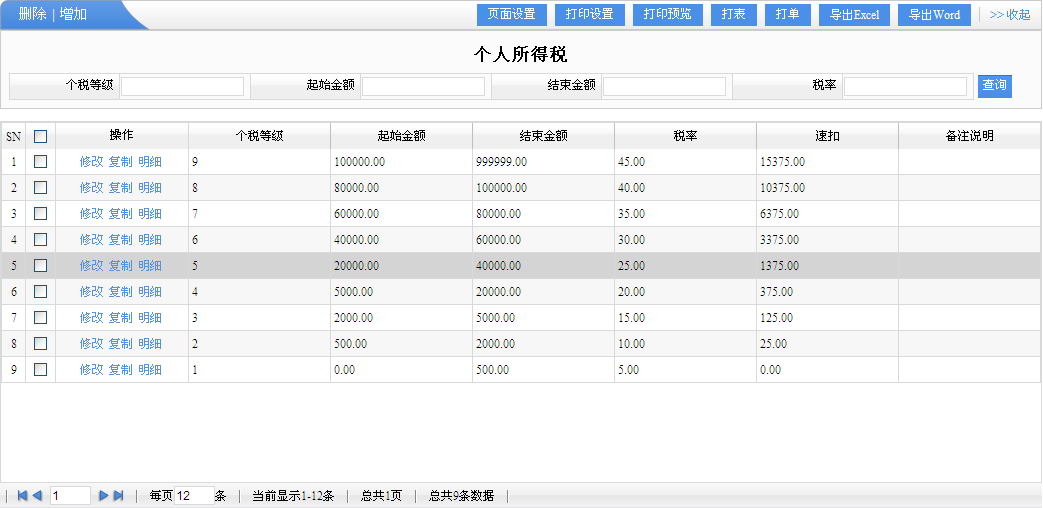The width and height of the screenshot is (1043, 508).
Task: Toggle the checkbox for row 9
Action: pos(41,369)
